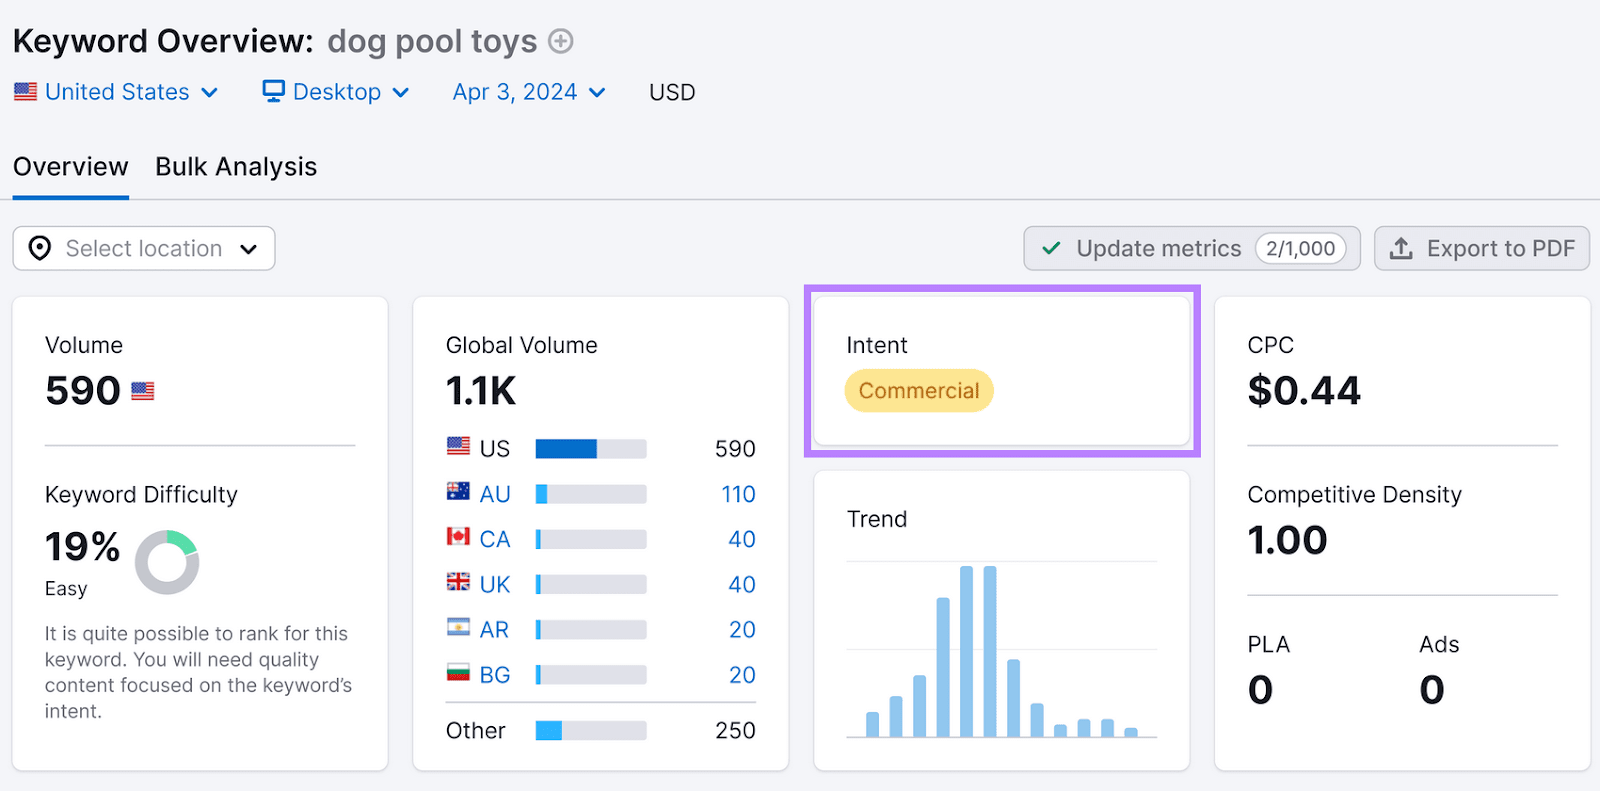Expand the Desktop device dropdown

pos(336,92)
